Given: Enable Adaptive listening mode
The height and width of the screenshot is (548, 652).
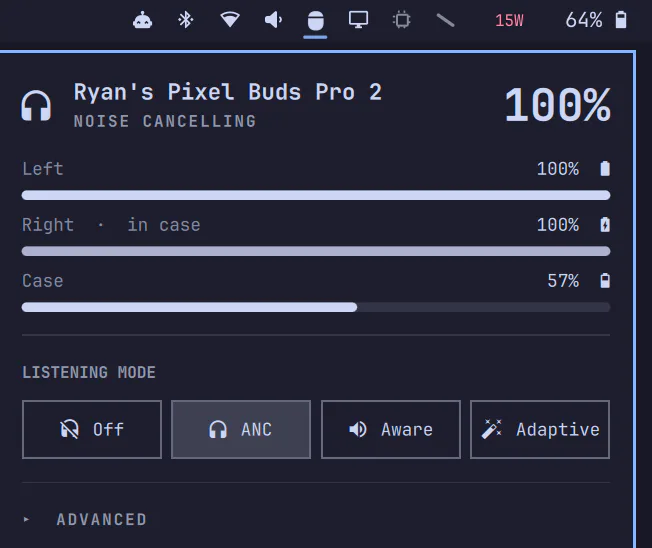Looking at the screenshot, I should click(540, 430).
